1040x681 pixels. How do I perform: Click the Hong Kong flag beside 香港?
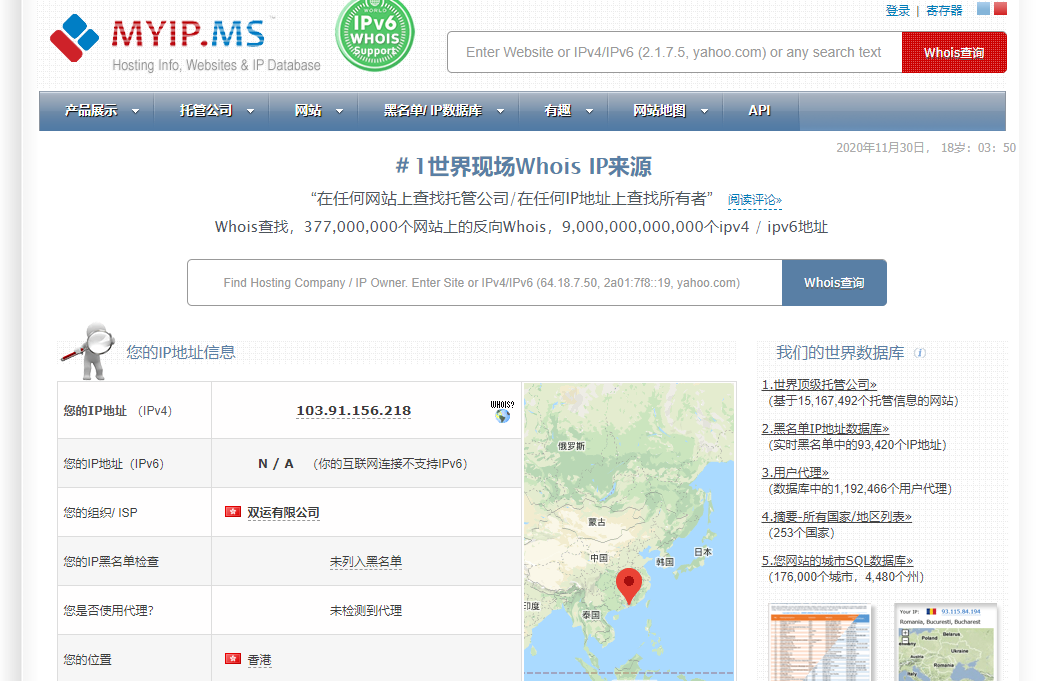pyautogui.click(x=233, y=659)
